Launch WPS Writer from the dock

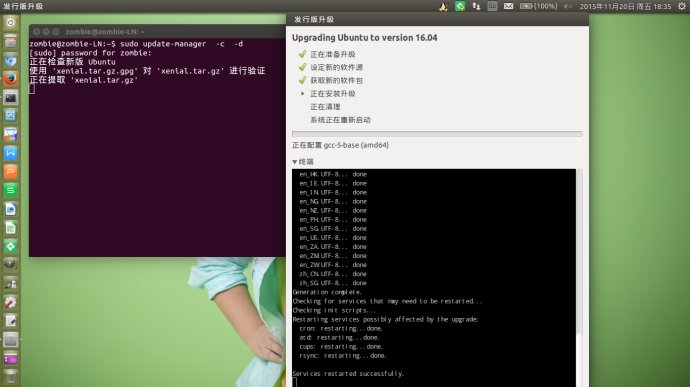11,153
